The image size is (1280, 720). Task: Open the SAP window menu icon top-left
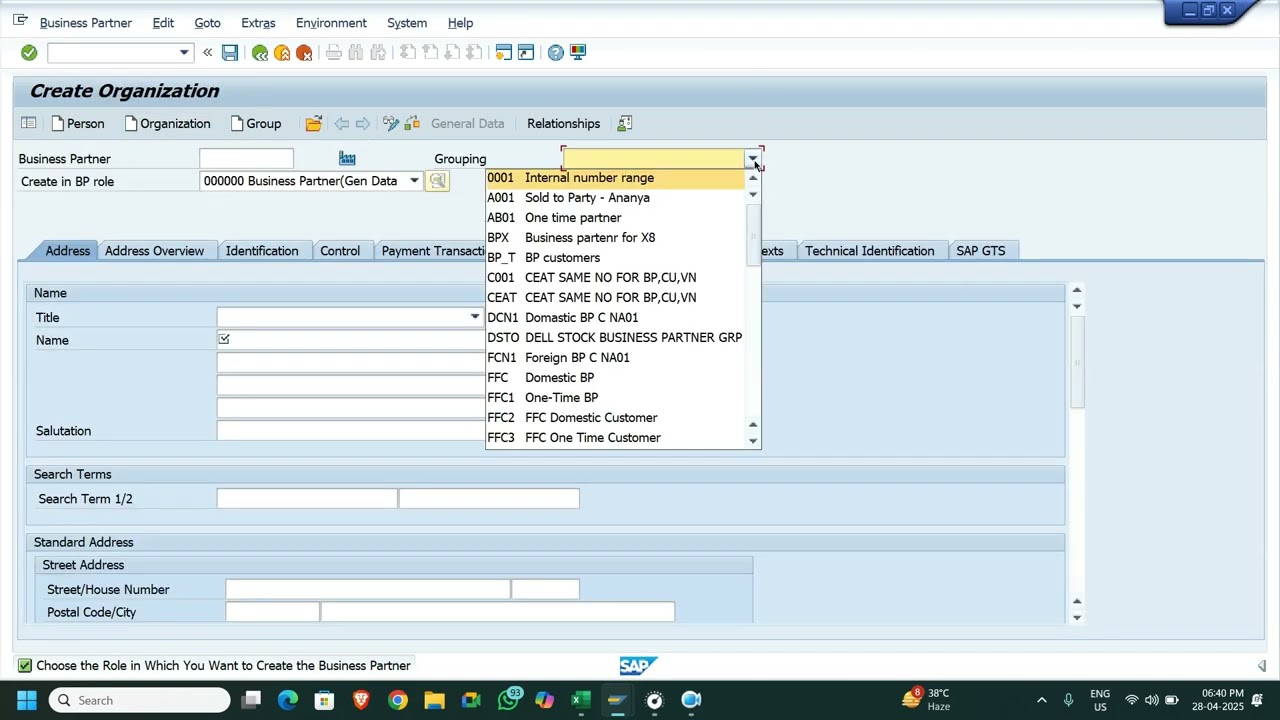tap(20, 20)
